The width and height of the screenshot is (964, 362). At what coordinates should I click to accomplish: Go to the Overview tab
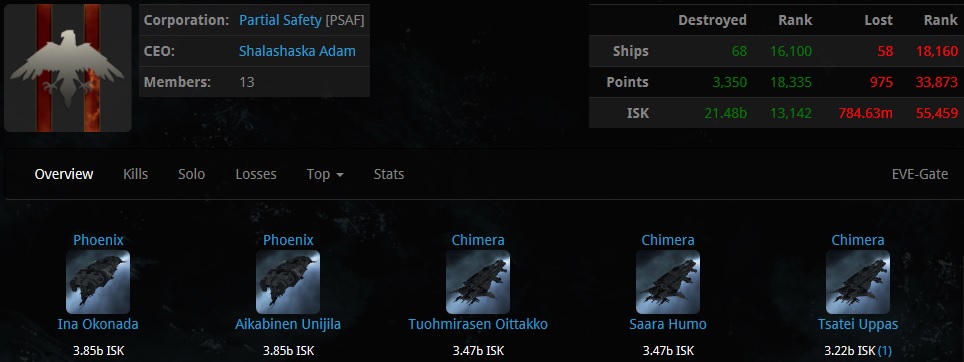pos(64,175)
